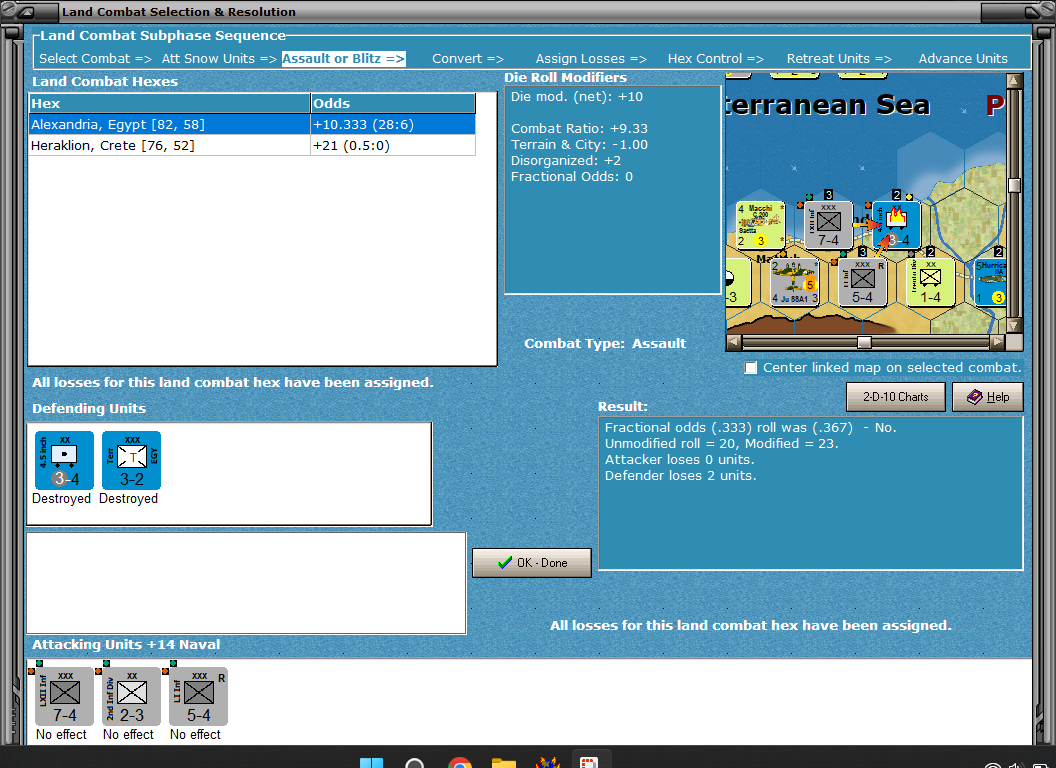Click the Macchi C.200 Saetta counter on map
The width and height of the screenshot is (1056, 768).
pos(760,225)
